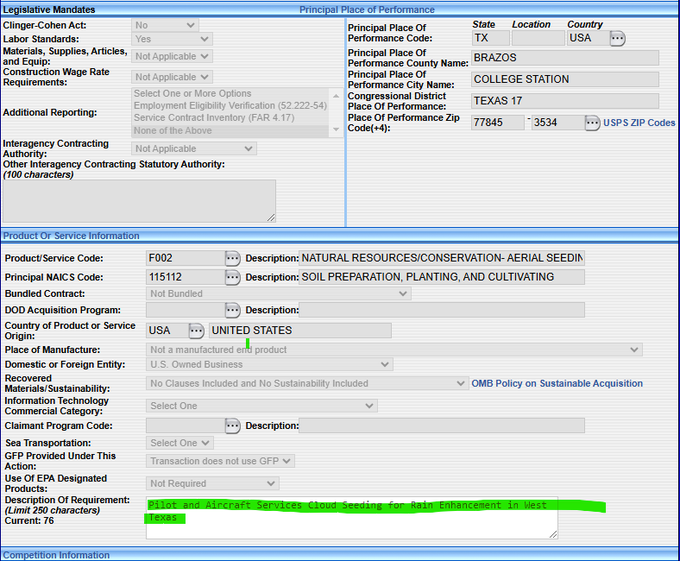Open the Place of Manufacture dropdown

[394, 350]
